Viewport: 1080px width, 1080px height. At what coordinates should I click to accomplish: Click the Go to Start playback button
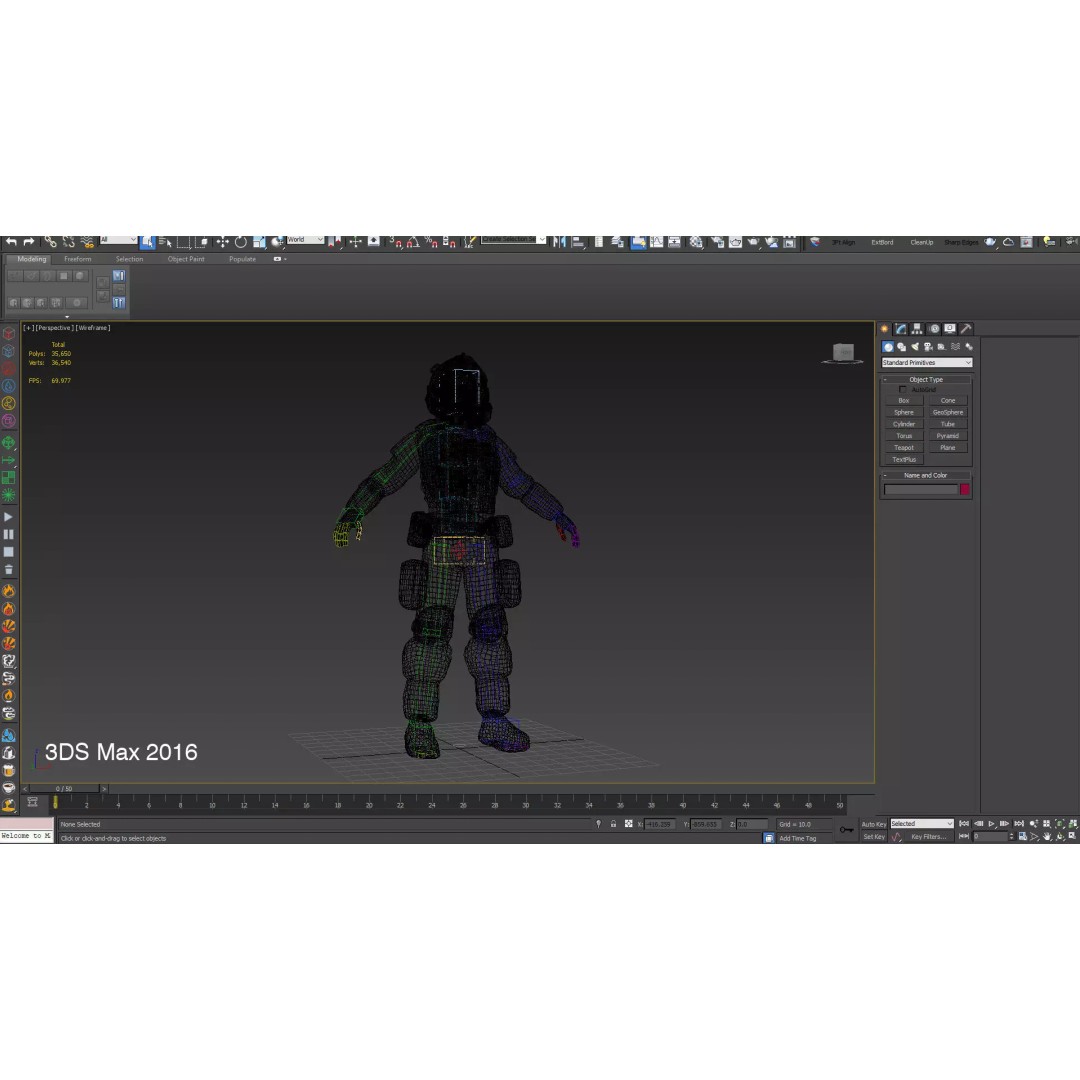(964, 824)
